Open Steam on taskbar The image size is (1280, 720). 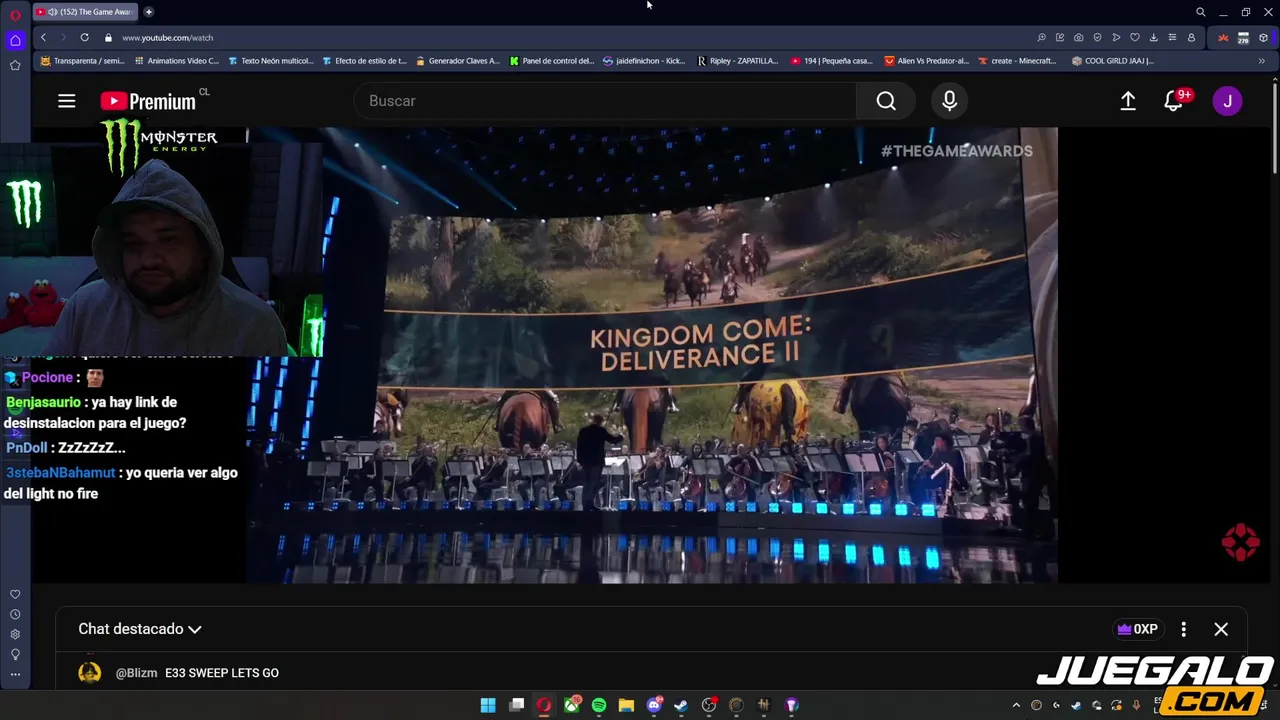point(681,705)
